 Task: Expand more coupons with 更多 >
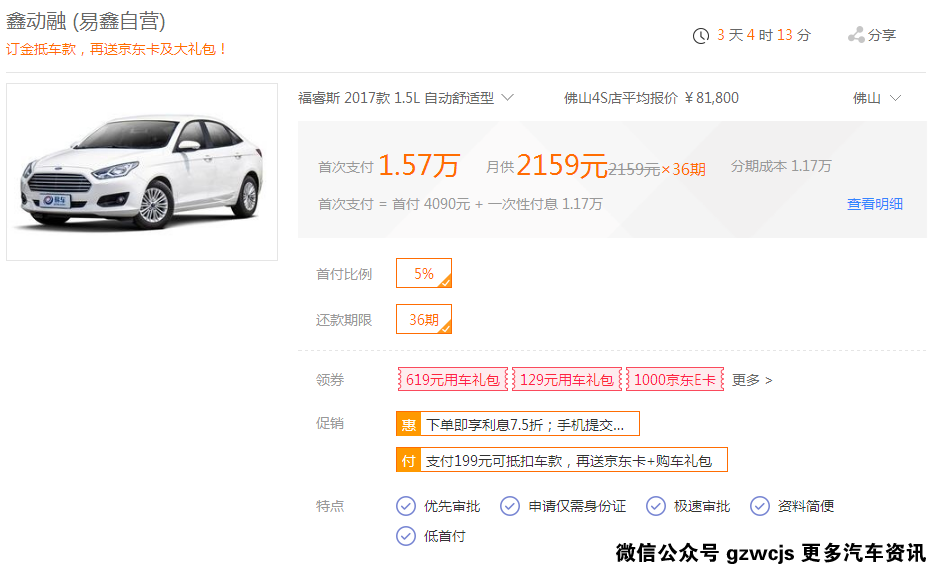click(x=752, y=380)
